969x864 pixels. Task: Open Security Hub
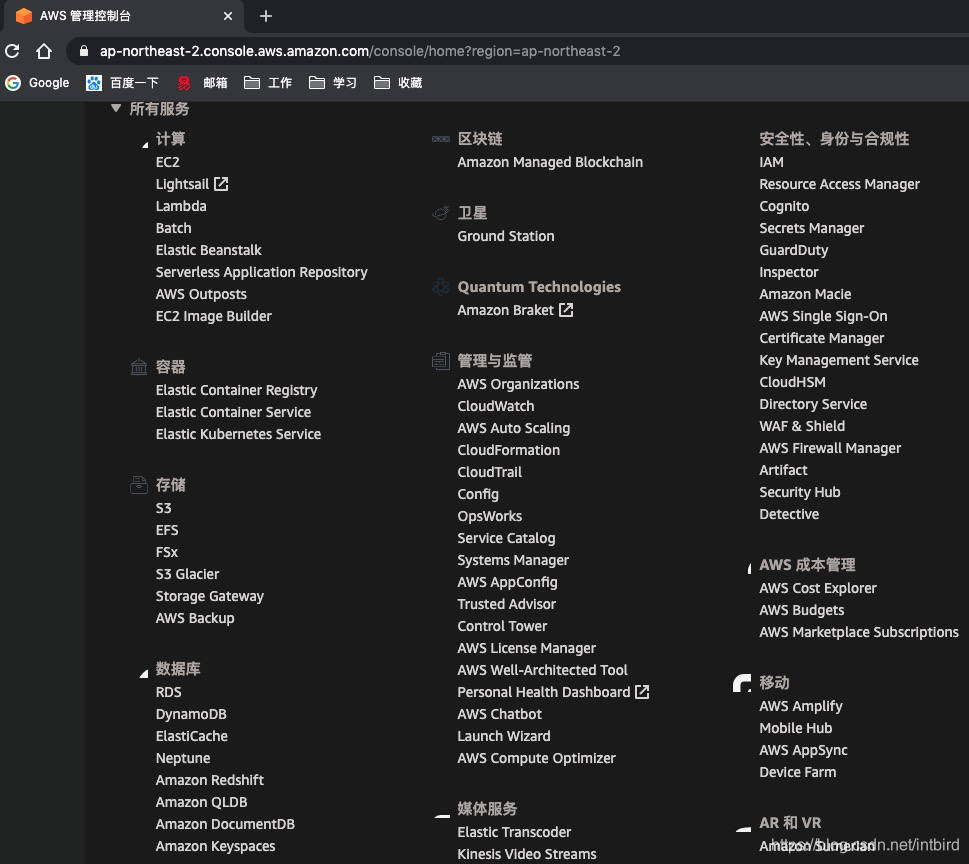click(x=800, y=493)
